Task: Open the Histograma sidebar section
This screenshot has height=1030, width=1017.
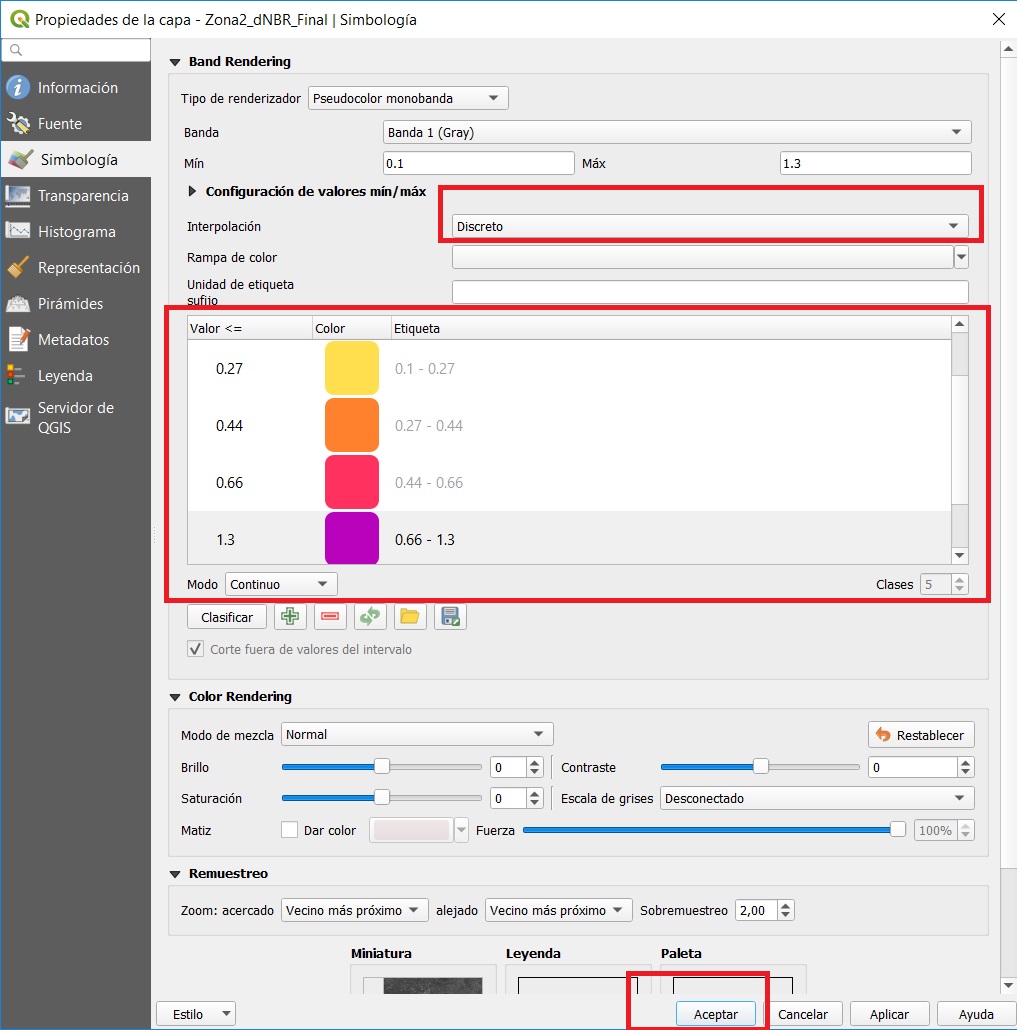Action: click(76, 232)
